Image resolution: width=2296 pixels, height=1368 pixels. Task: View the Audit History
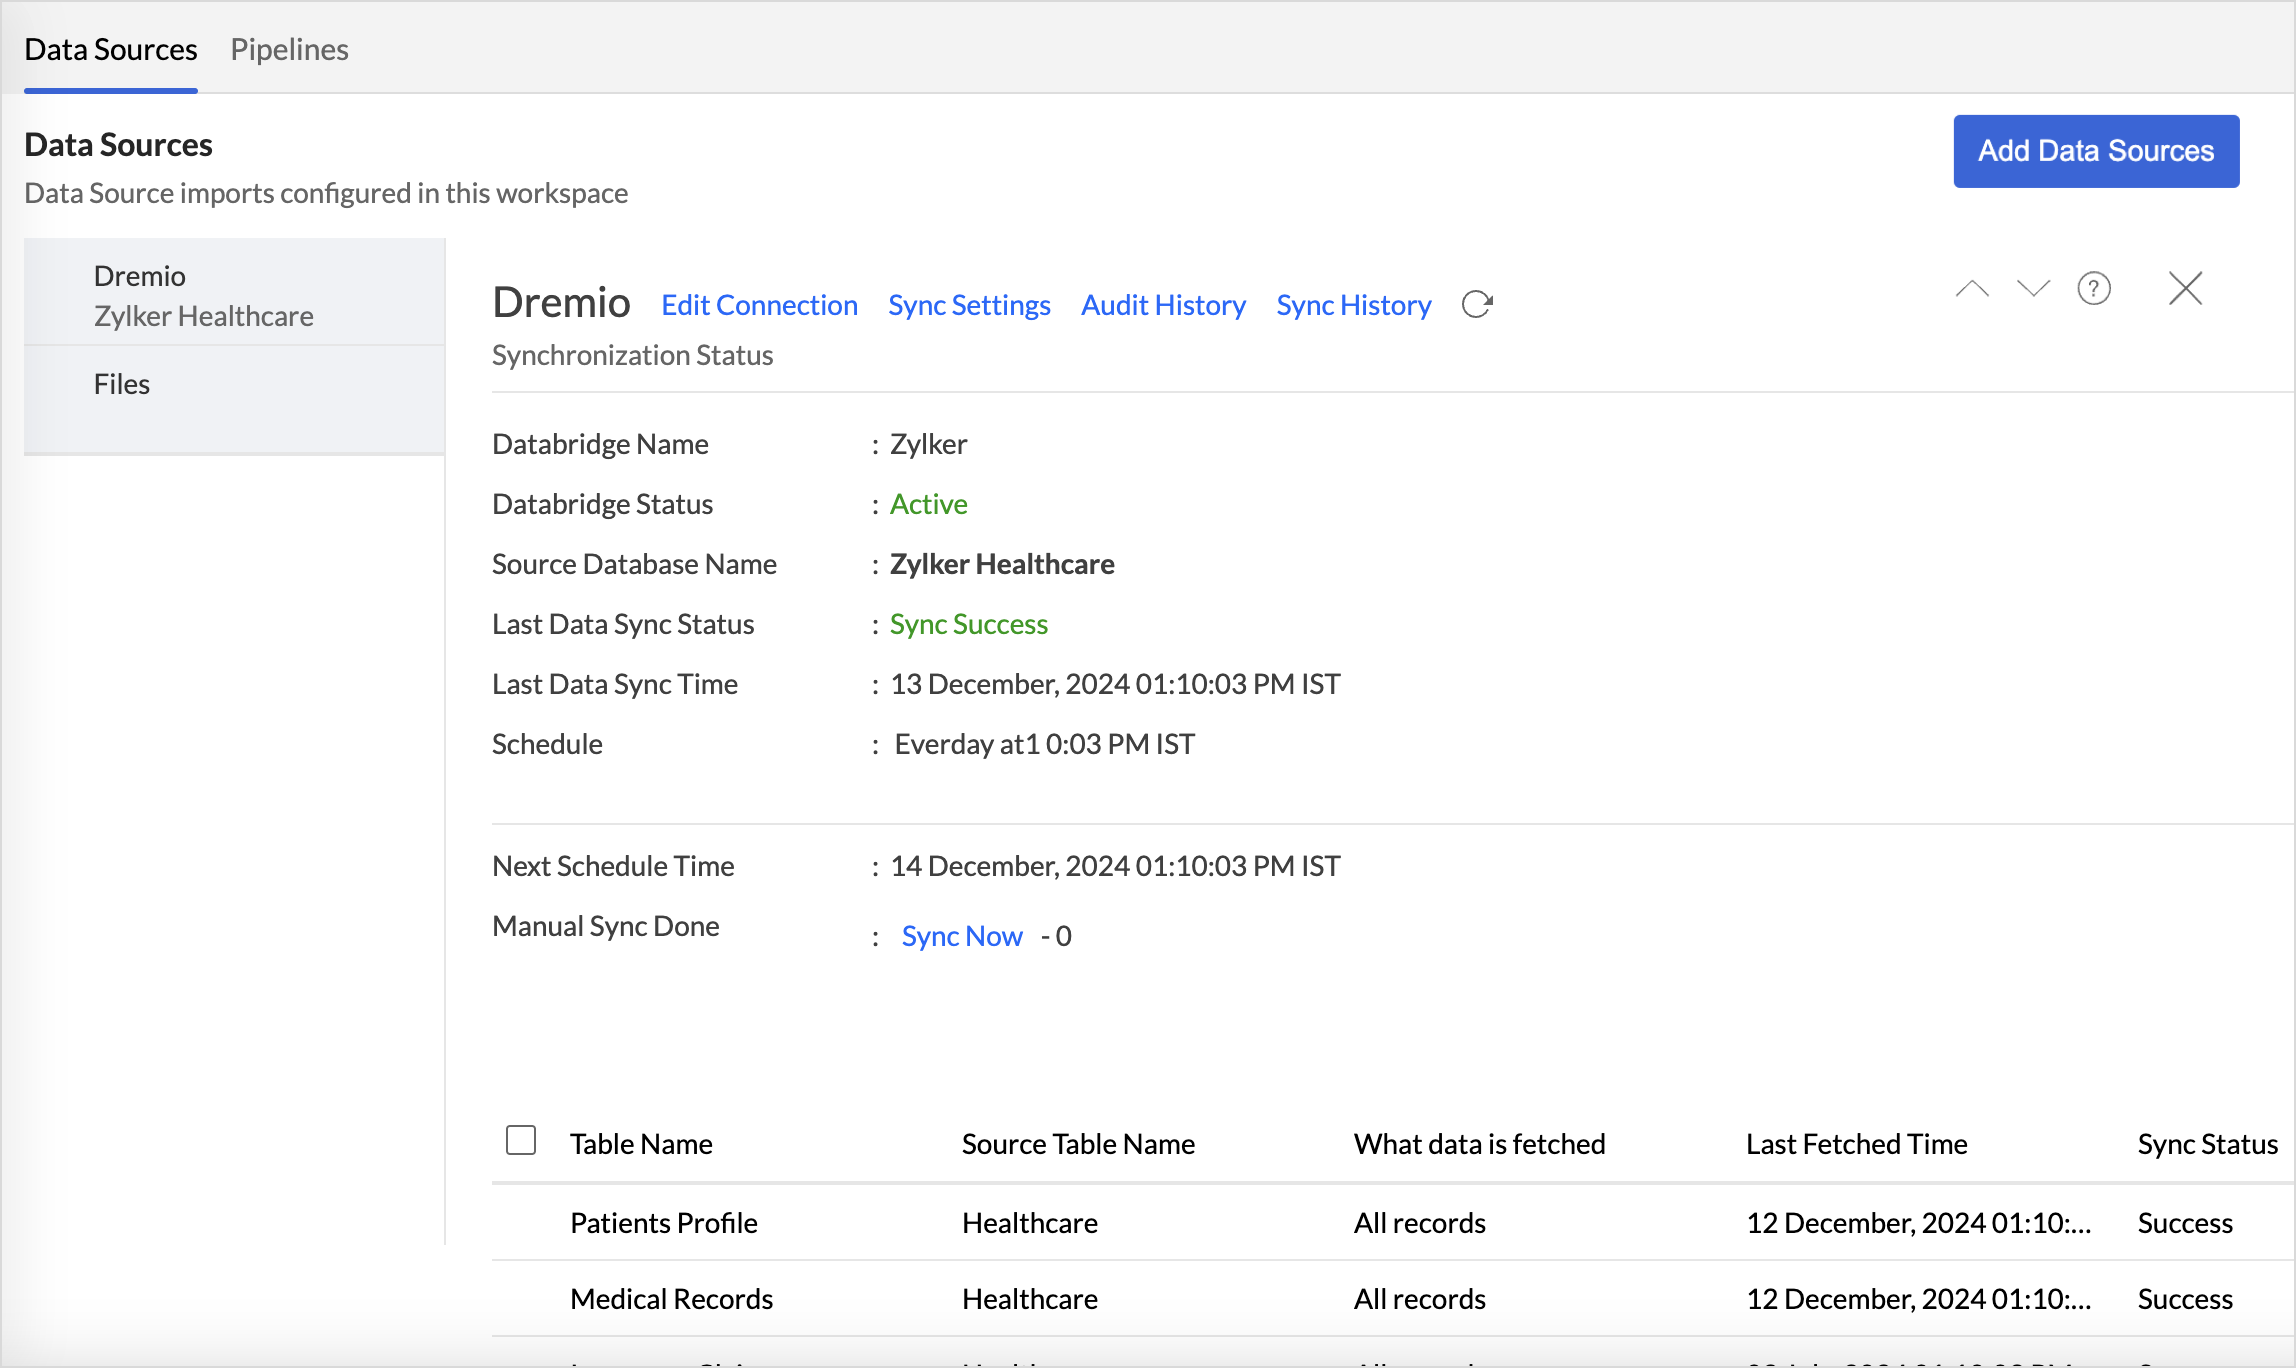click(x=1163, y=305)
